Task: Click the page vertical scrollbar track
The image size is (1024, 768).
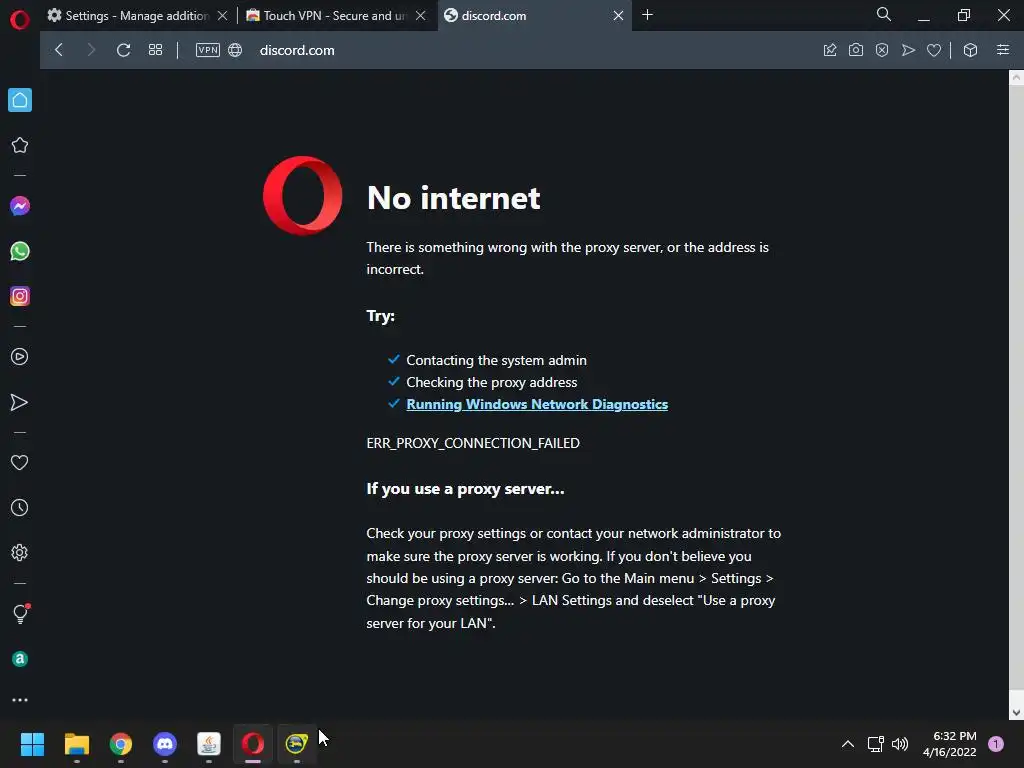Action: point(1016,394)
